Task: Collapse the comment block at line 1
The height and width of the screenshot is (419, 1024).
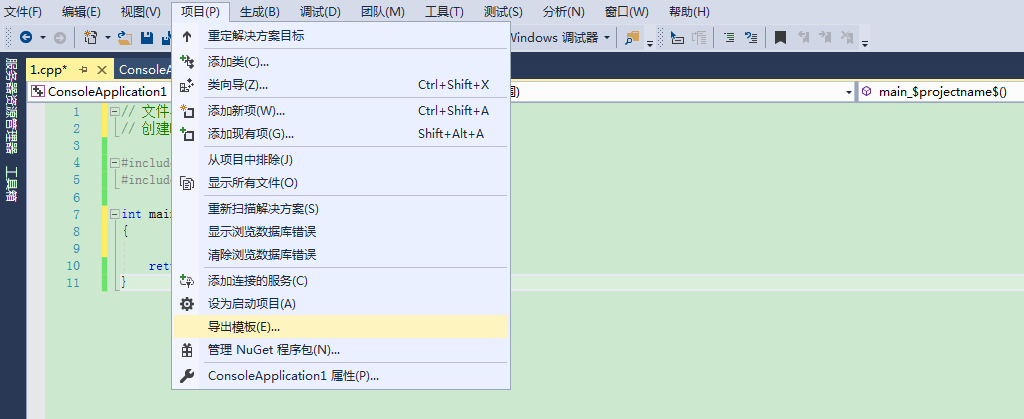Action: 114,112
